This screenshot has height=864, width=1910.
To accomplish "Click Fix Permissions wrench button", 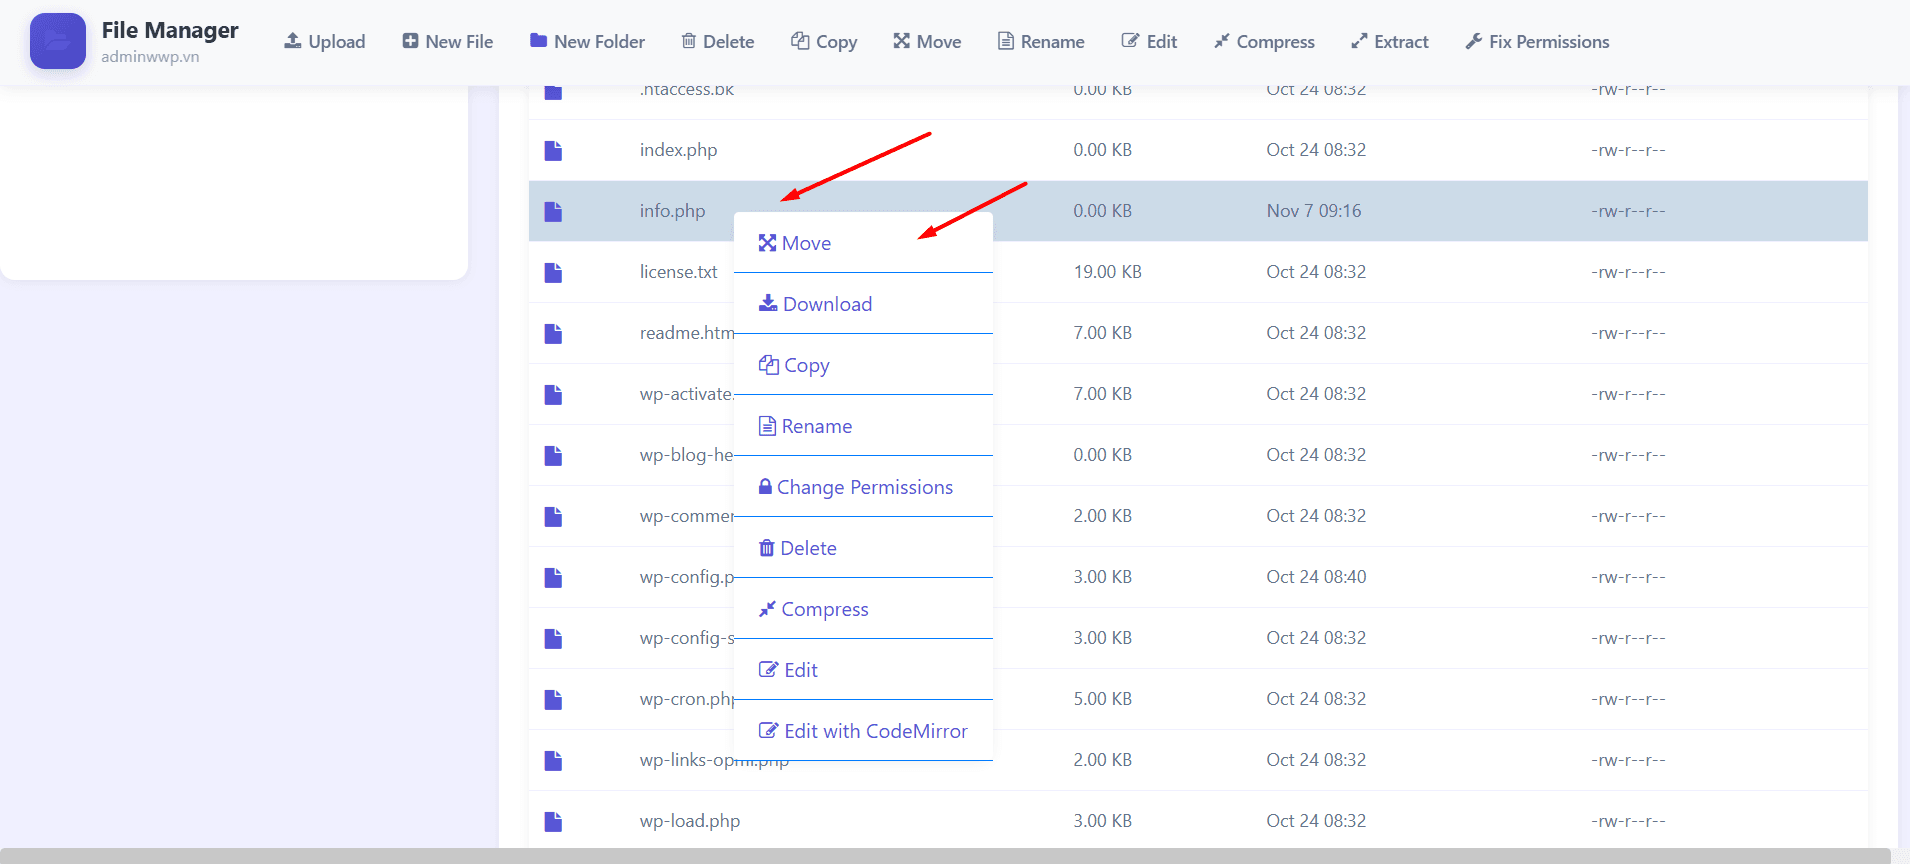I will (1537, 42).
